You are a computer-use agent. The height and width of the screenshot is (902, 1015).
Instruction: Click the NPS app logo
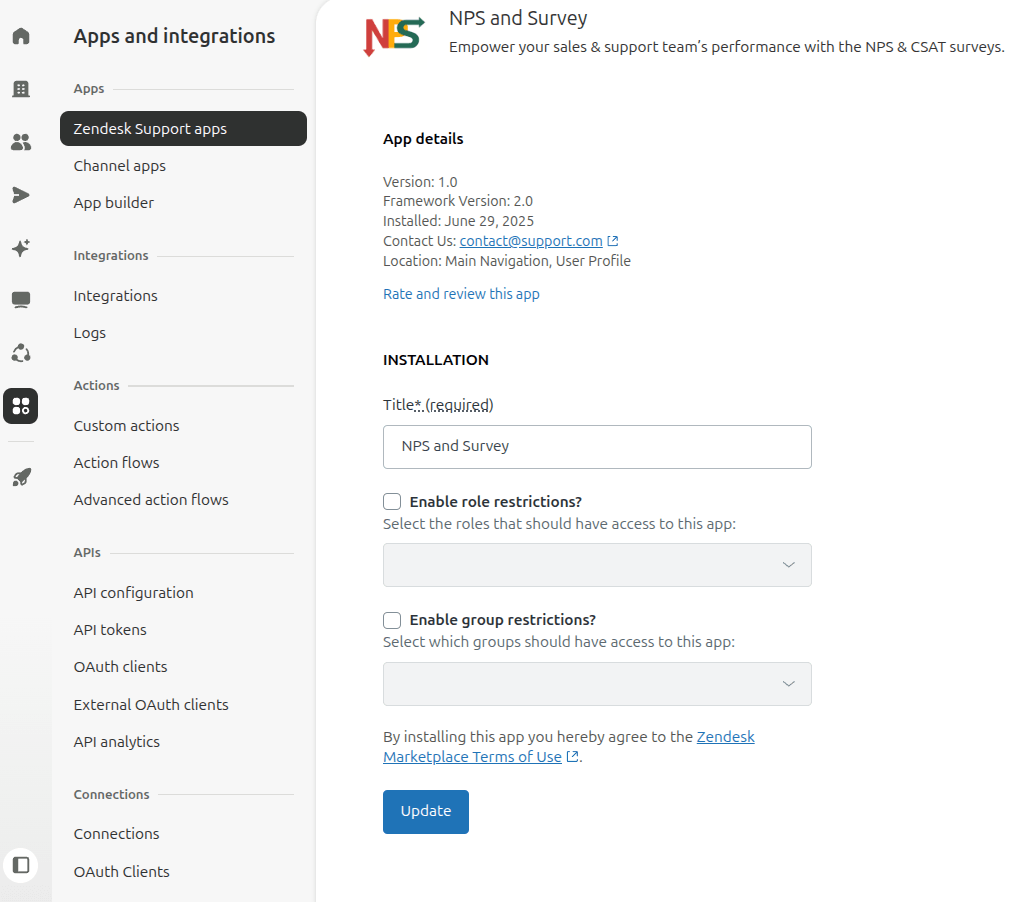tap(394, 36)
